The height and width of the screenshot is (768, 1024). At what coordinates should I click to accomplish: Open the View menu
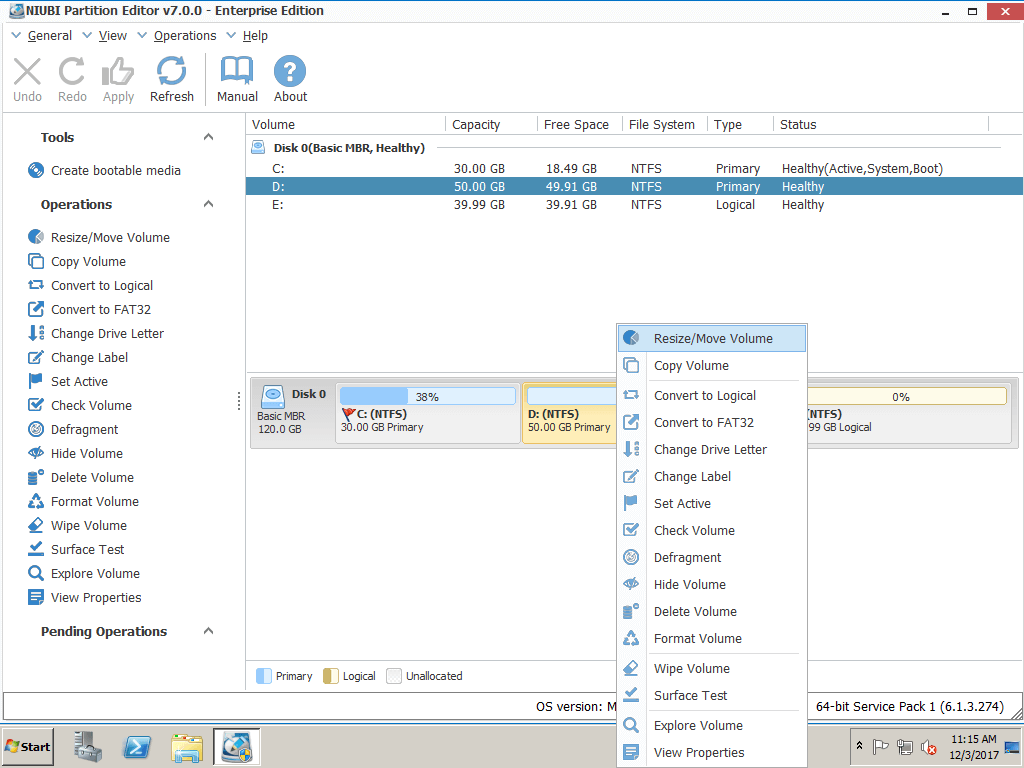coord(112,36)
